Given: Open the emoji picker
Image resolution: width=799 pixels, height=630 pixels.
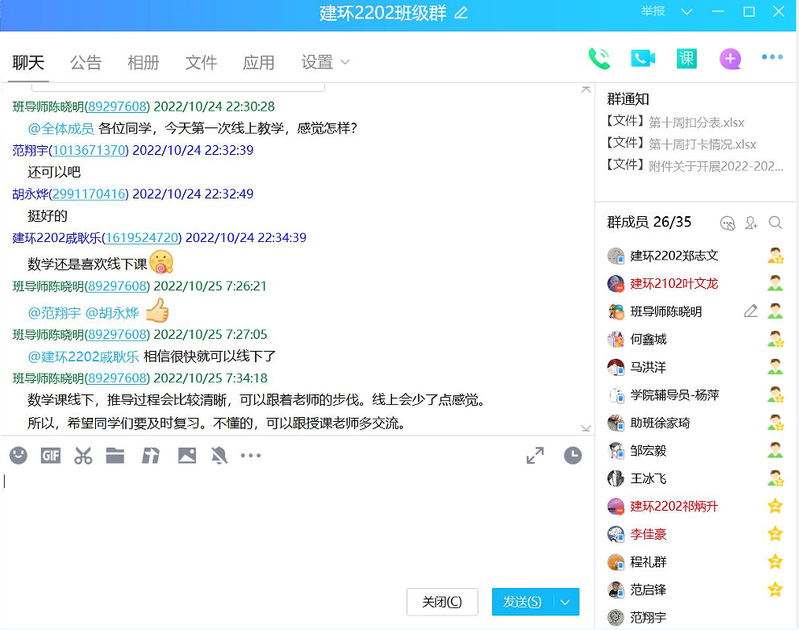Looking at the screenshot, I should tap(18, 455).
